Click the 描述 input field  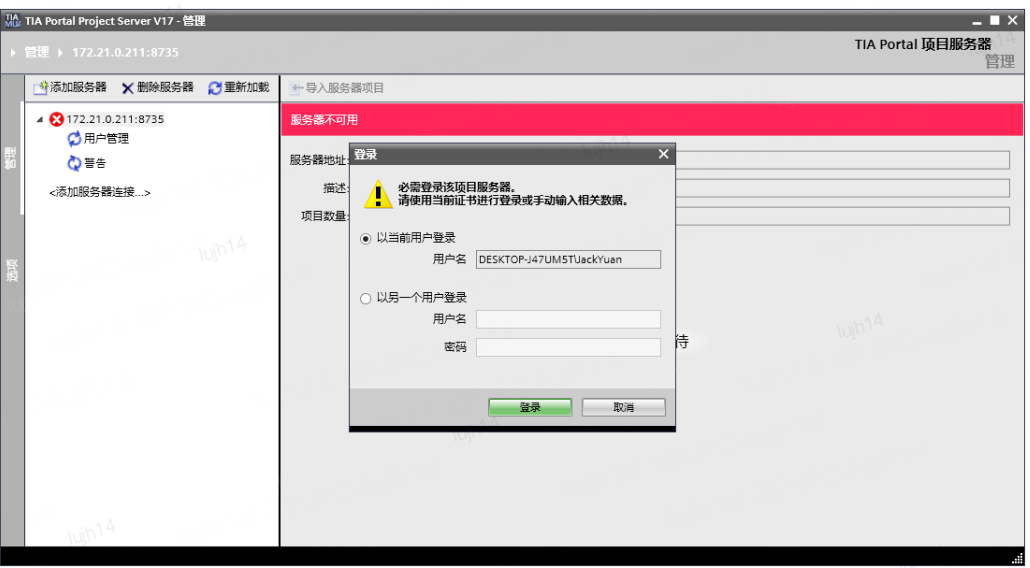point(842,188)
